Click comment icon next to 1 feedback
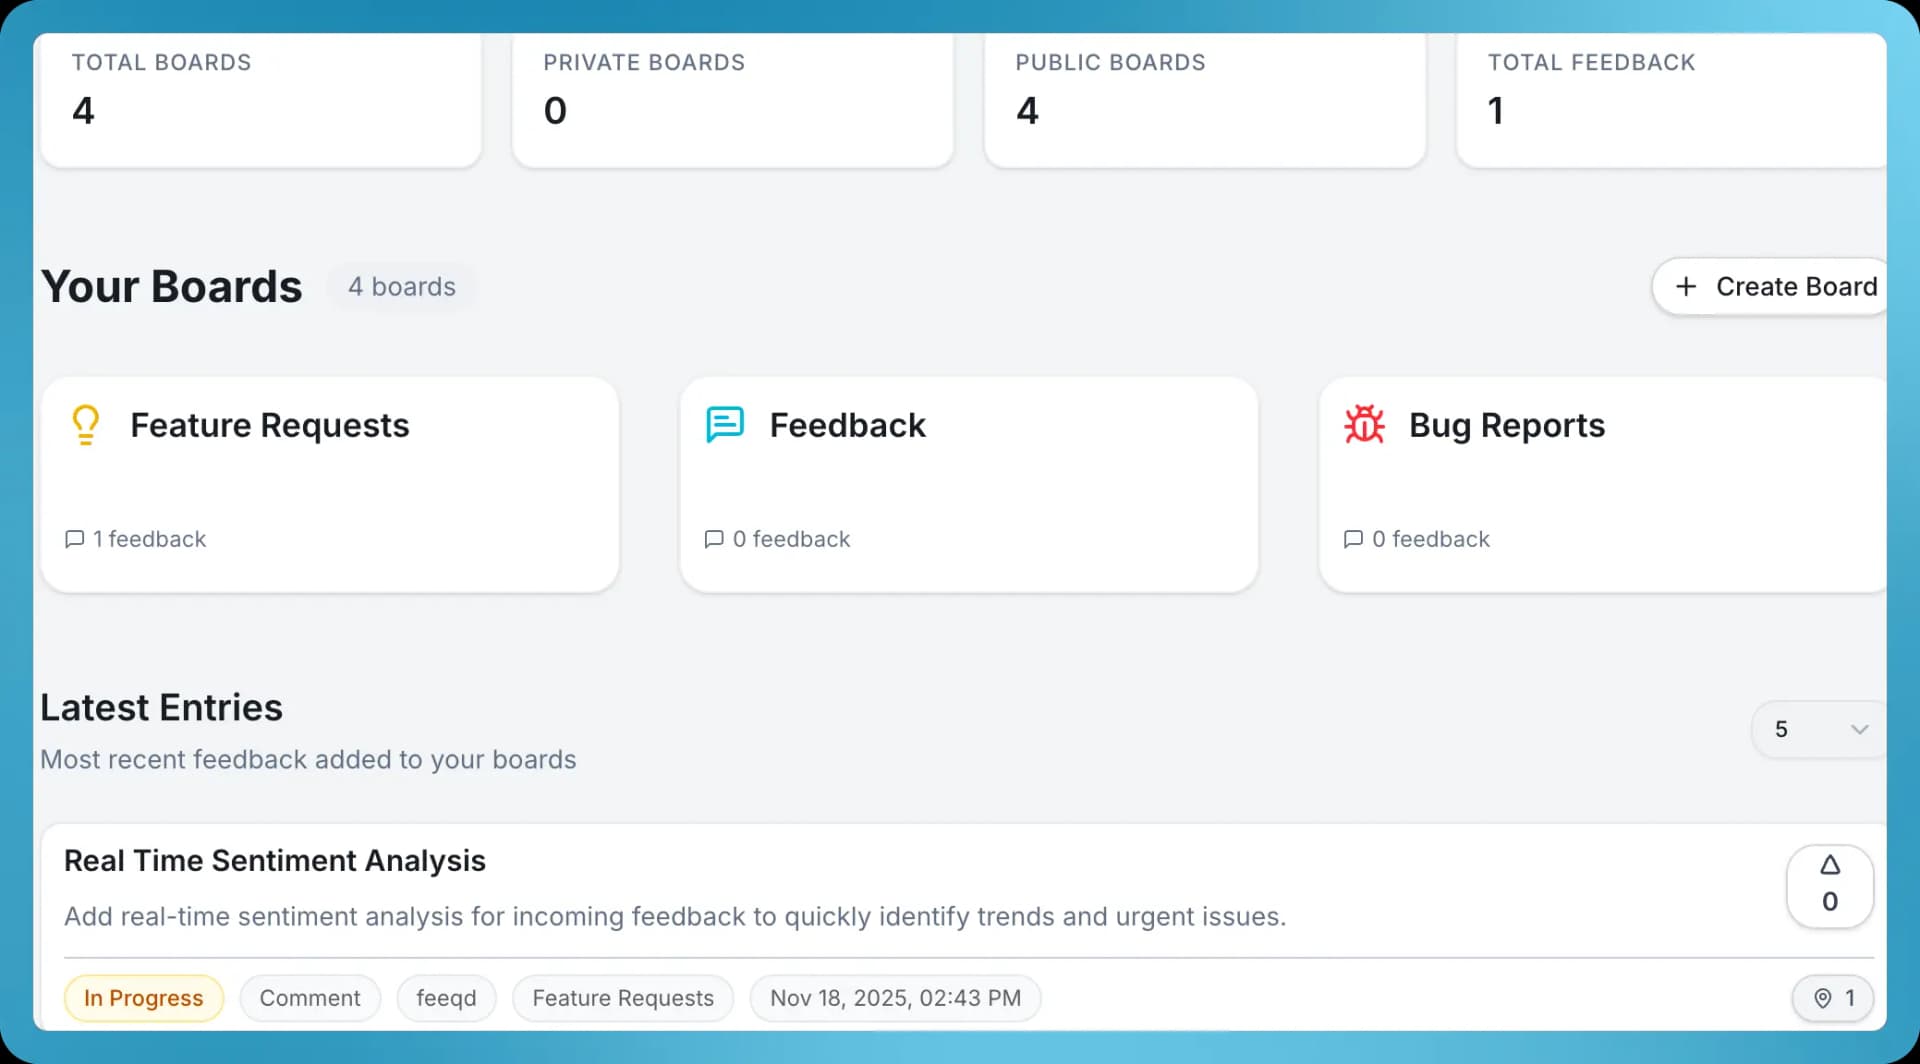 coord(74,540)
